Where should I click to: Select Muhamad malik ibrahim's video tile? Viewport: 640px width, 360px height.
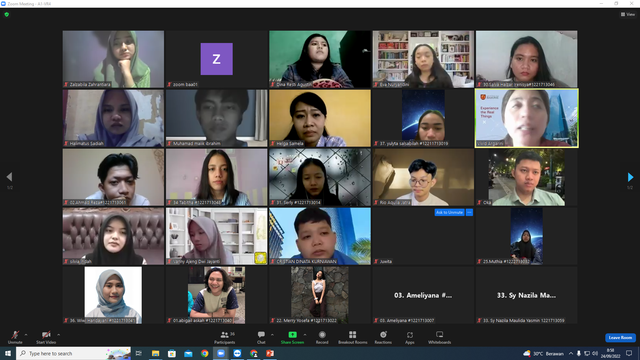217,118
